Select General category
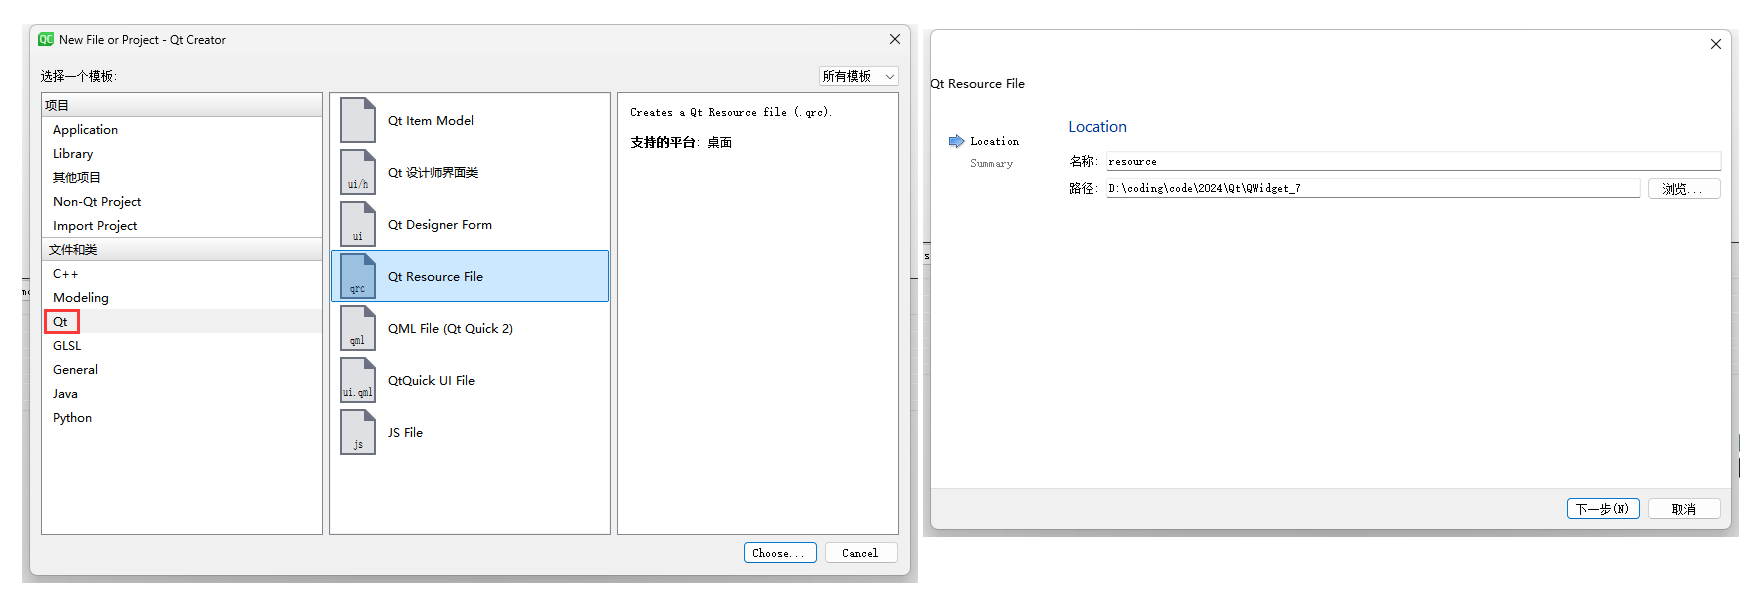 pyautogui.click(x=181, y=370)
